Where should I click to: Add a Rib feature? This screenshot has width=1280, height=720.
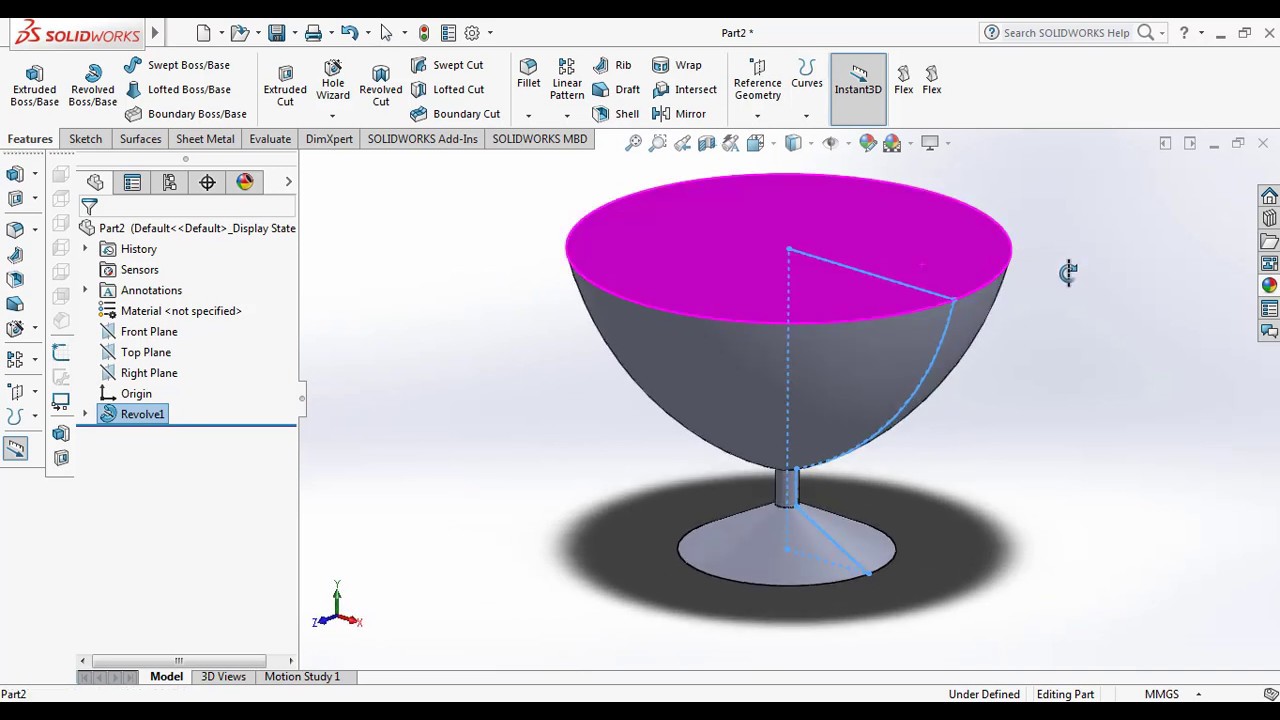tap(612, 65)
